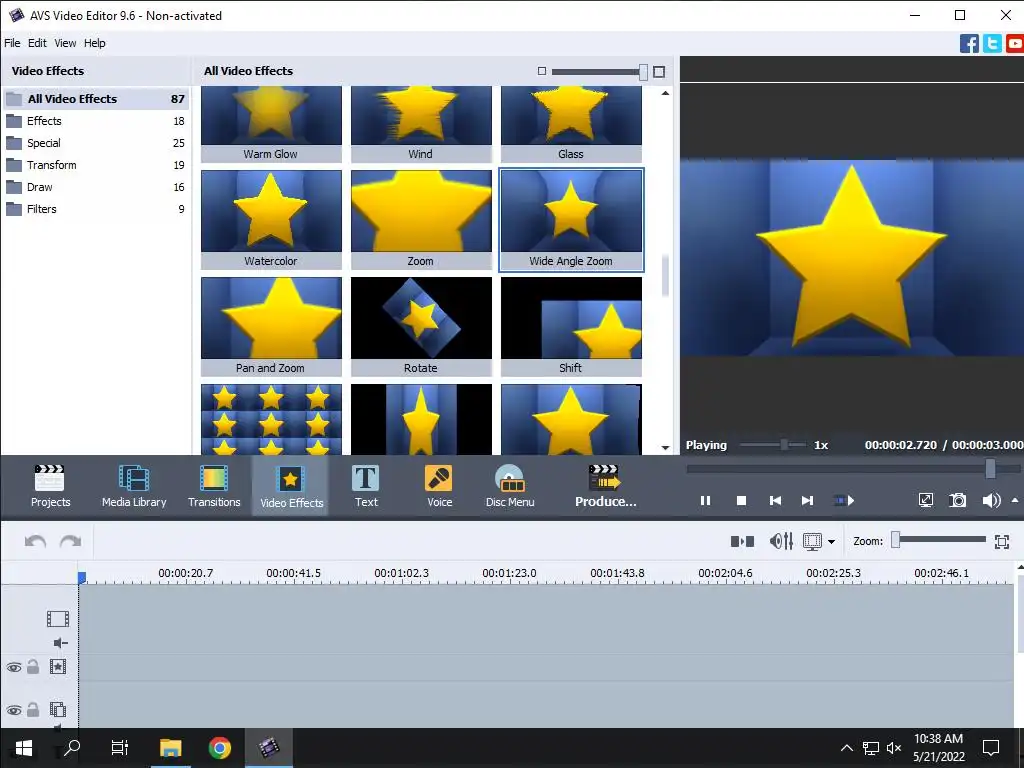Take a snapshot with camera icon

pyautogui.click(x=957, y=501)
